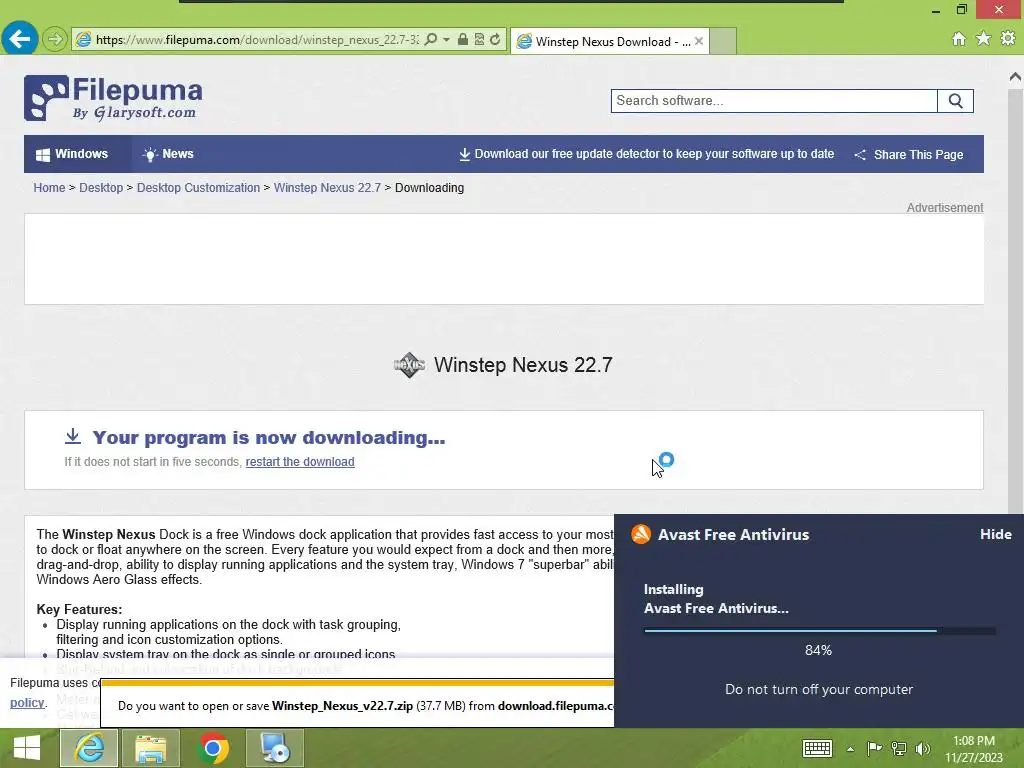Go back with the browser back arrow

click(19, 39)
